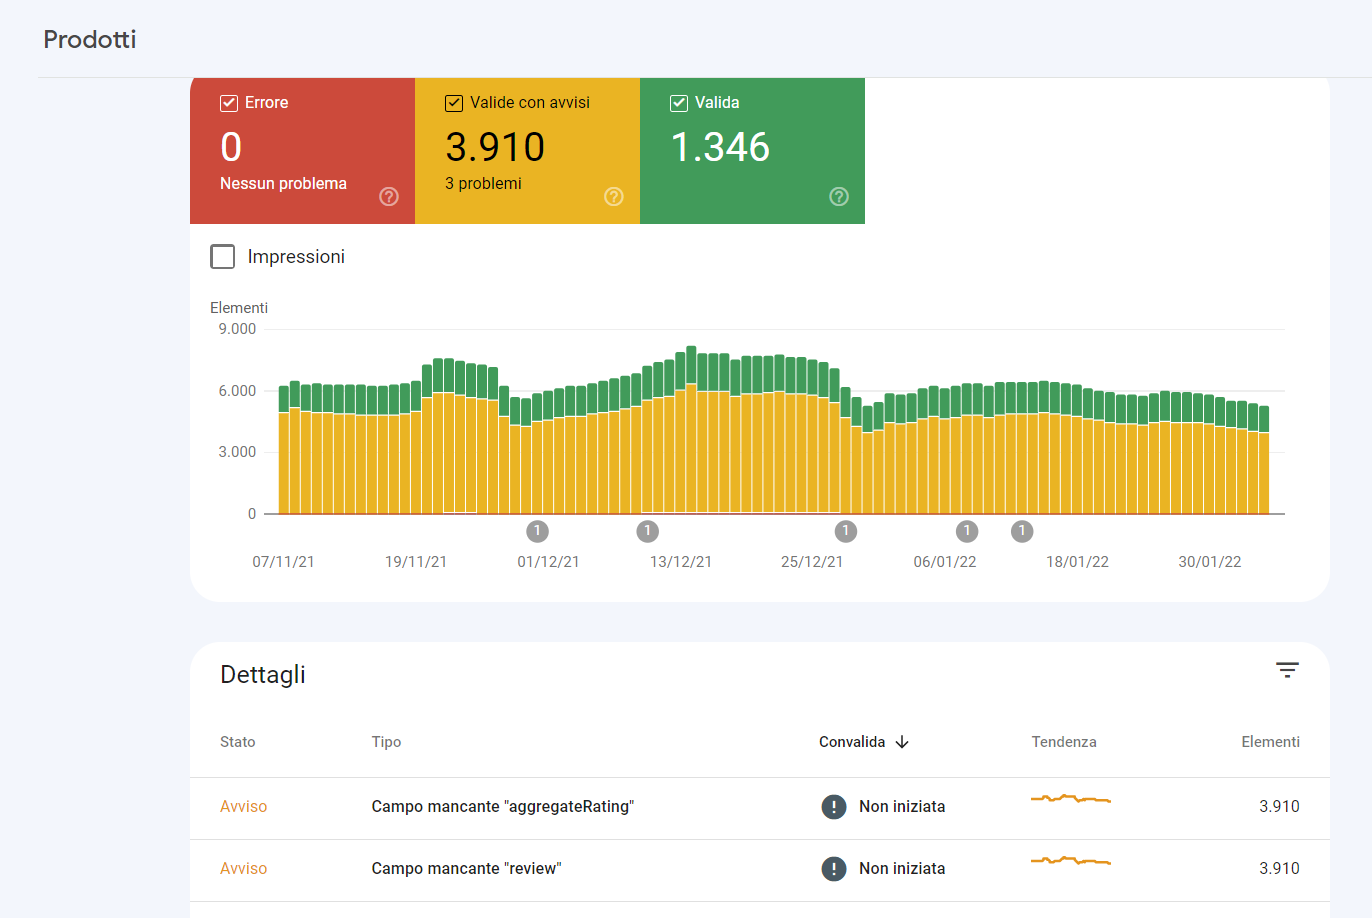This screenshot has height=918, width=1372.
Task: Click Non iniziata in aggregateRating row
Action: (x=902, y=807)
